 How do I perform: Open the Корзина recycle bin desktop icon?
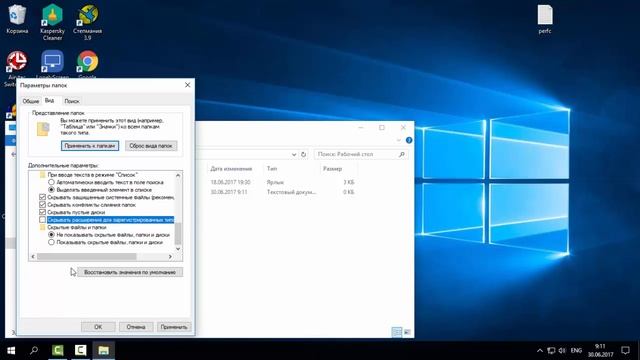click(x=17, y=19)
